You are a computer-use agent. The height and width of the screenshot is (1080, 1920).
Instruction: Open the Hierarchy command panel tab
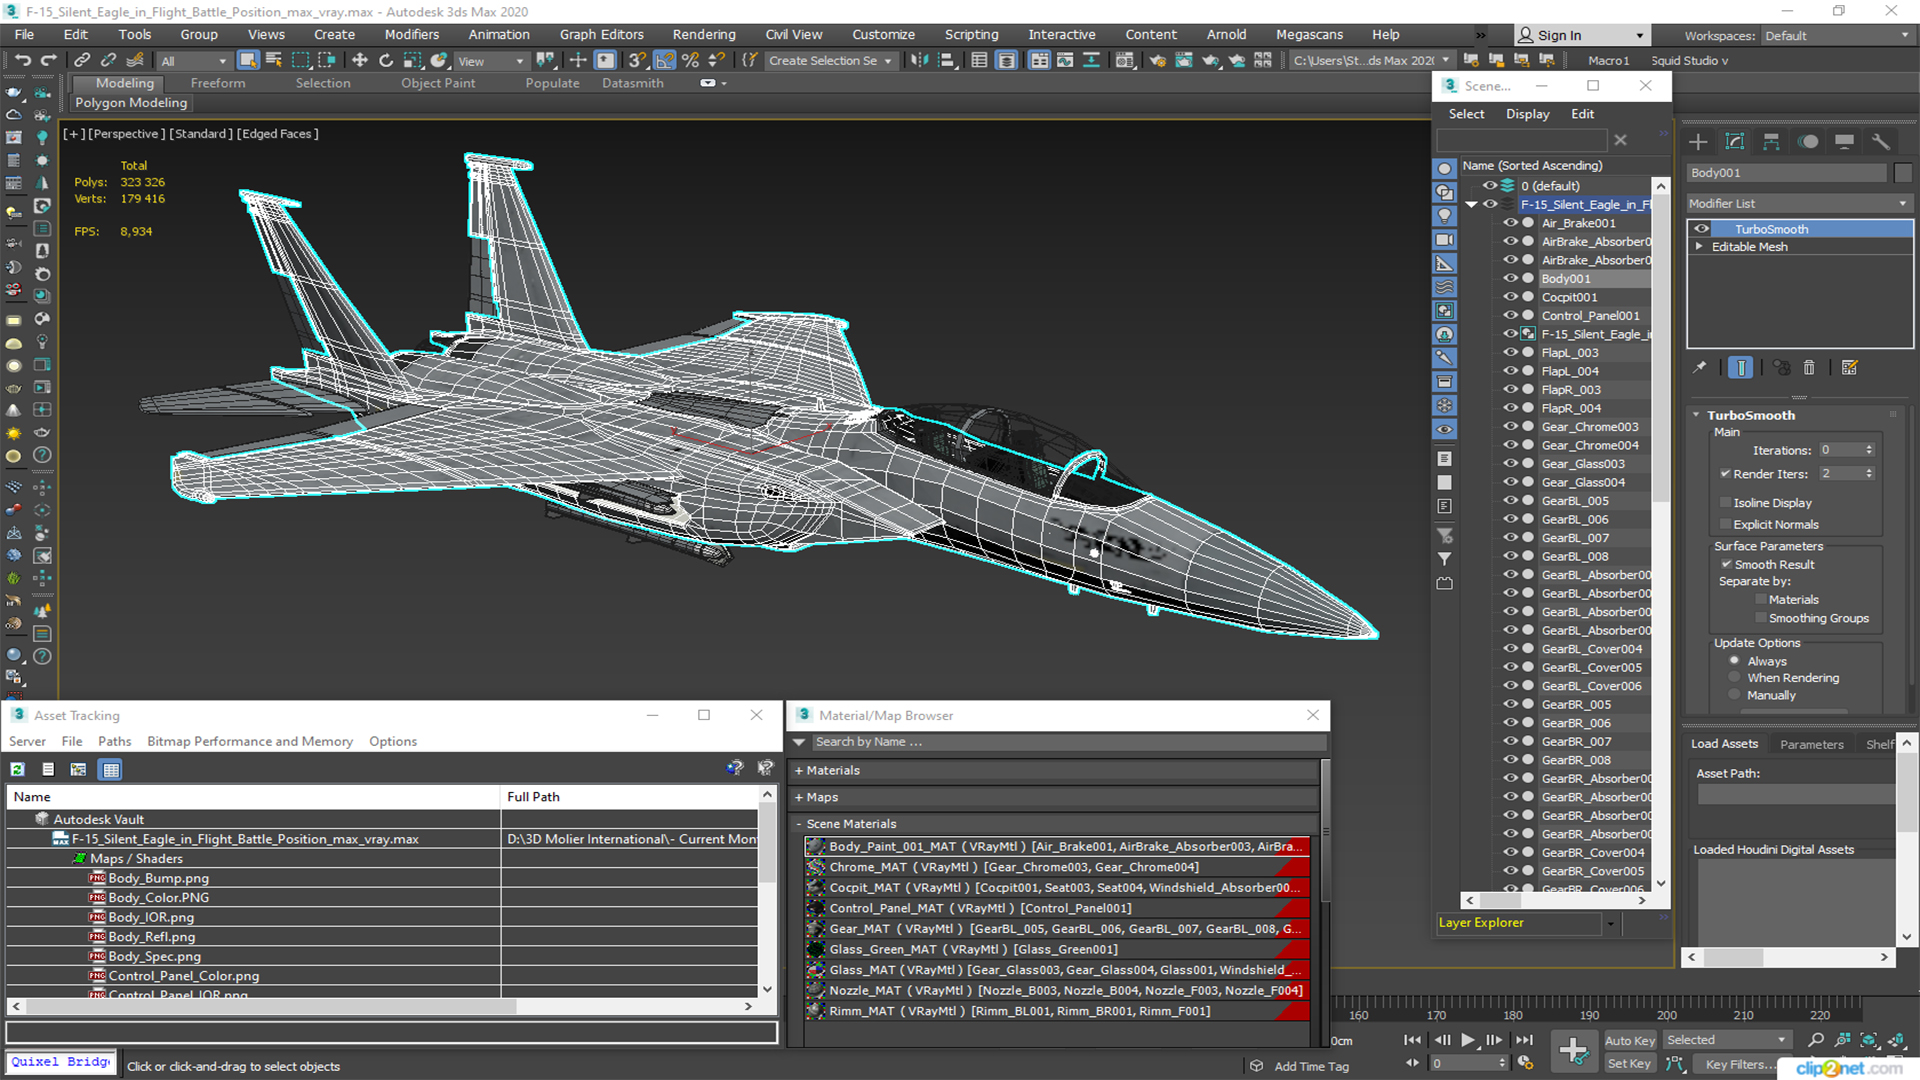1771,141
